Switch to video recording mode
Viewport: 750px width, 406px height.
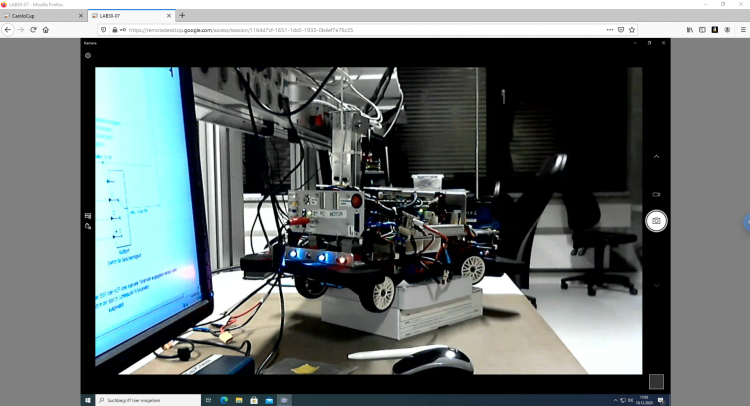click(x=656, y=194)
